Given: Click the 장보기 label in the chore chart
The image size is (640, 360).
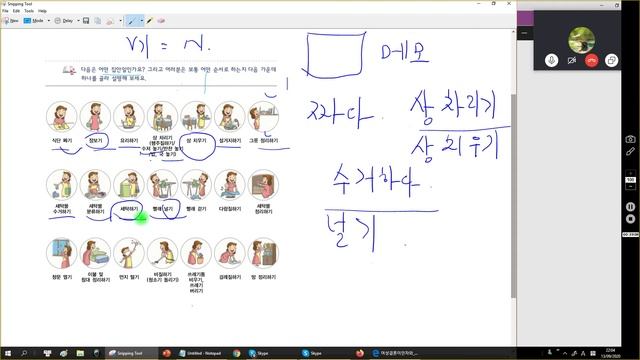Looking at the screenshot, I should (x=96, y=140).
